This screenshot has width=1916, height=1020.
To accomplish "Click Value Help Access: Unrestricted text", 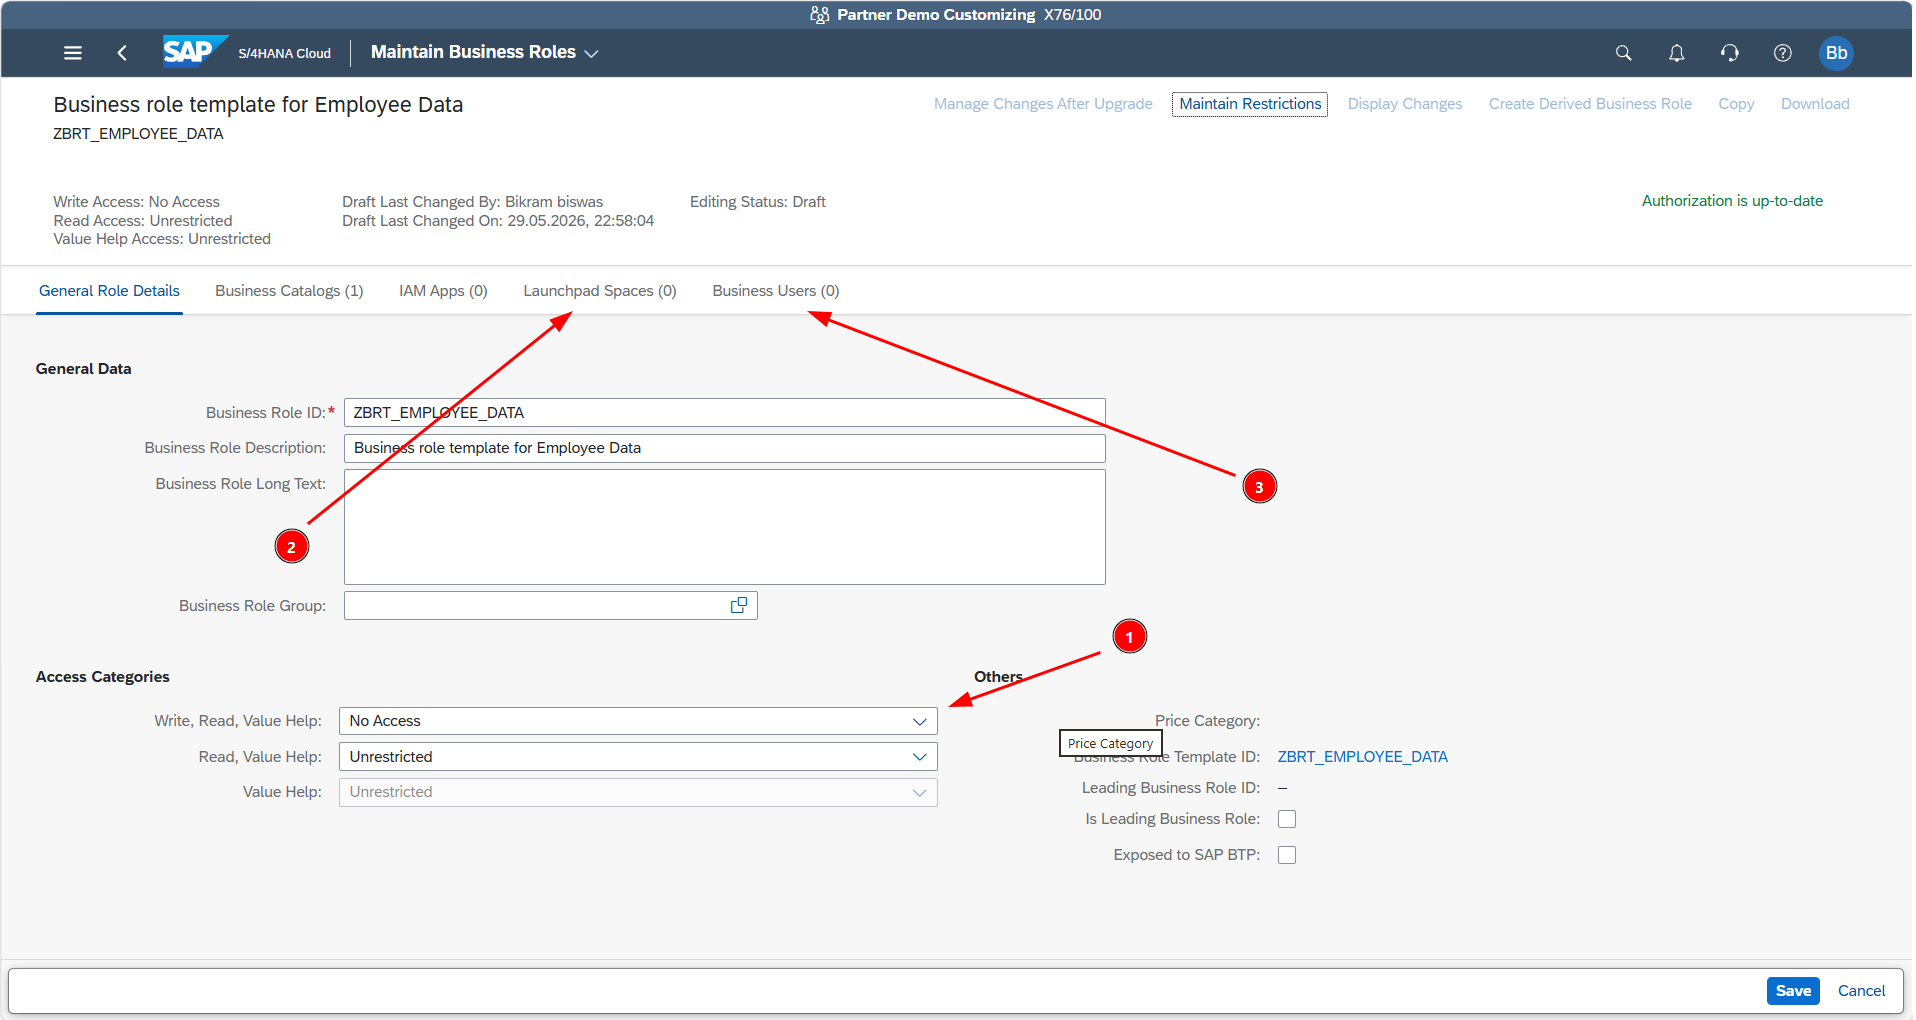I will (x=162, y=239).
